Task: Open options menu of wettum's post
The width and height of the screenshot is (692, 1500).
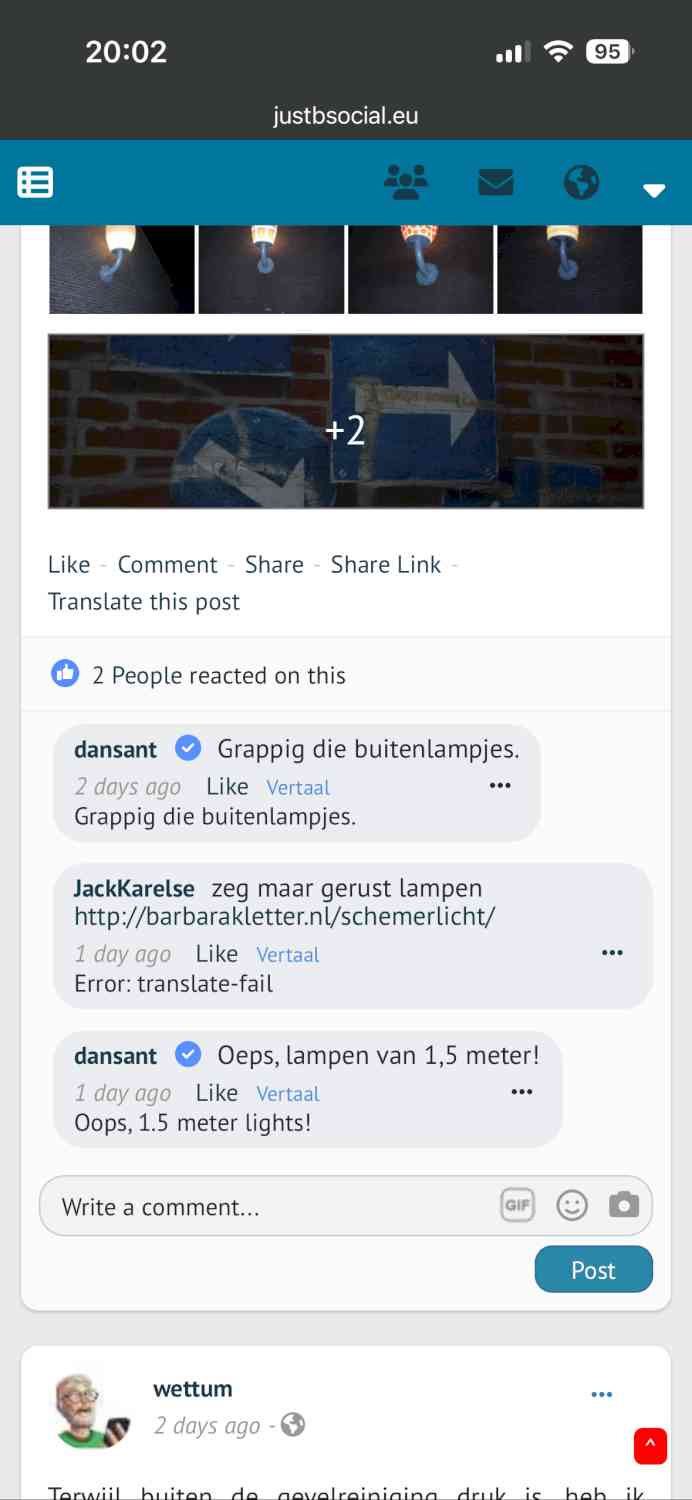Action: point(601,1394)
